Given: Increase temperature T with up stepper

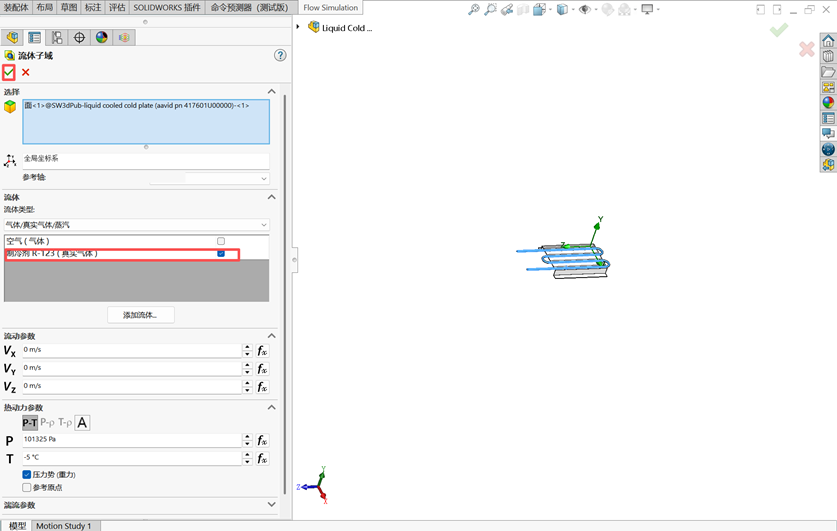Looking at the screenshot, I should [x=247, y=455].
